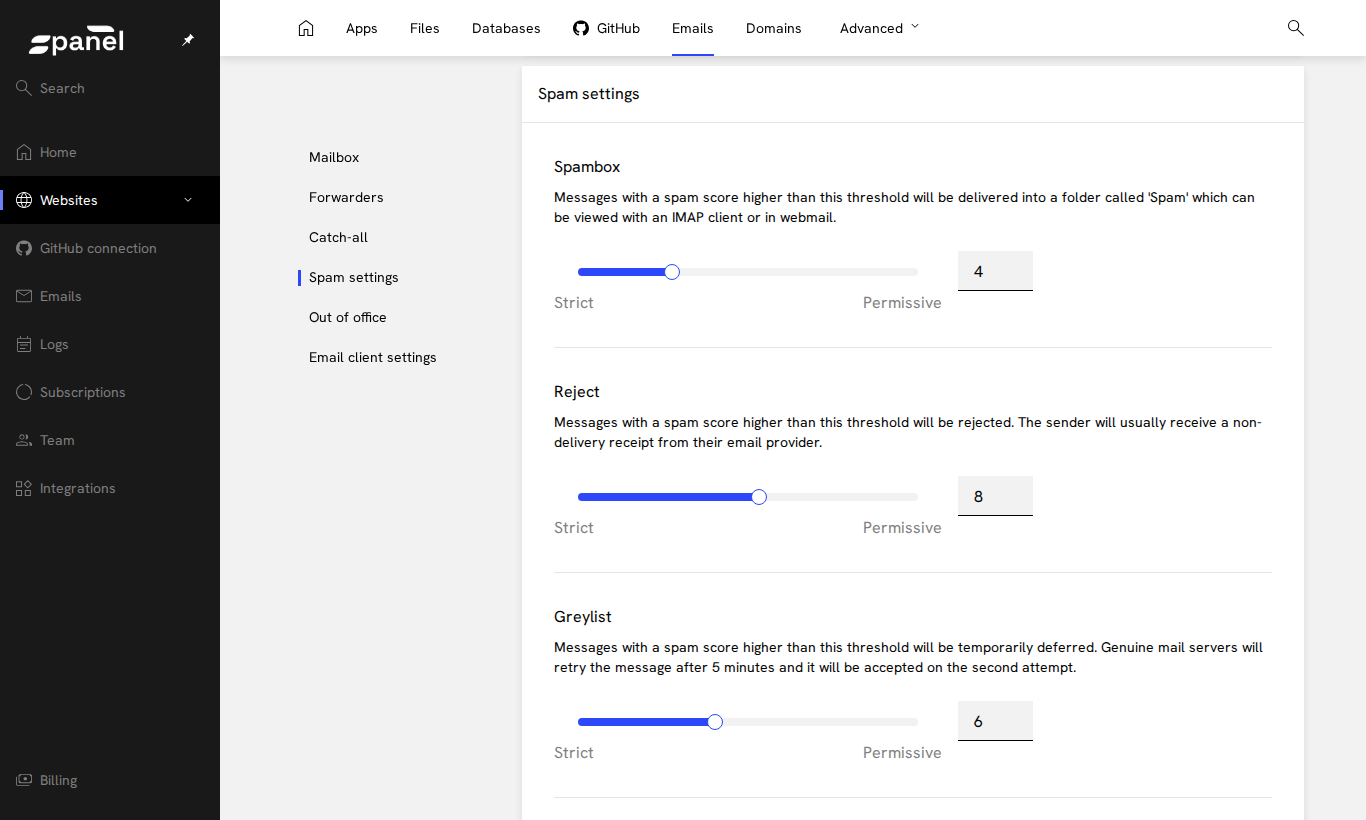
Task: Click the Websites globe icon
Action: click(24, 200)
